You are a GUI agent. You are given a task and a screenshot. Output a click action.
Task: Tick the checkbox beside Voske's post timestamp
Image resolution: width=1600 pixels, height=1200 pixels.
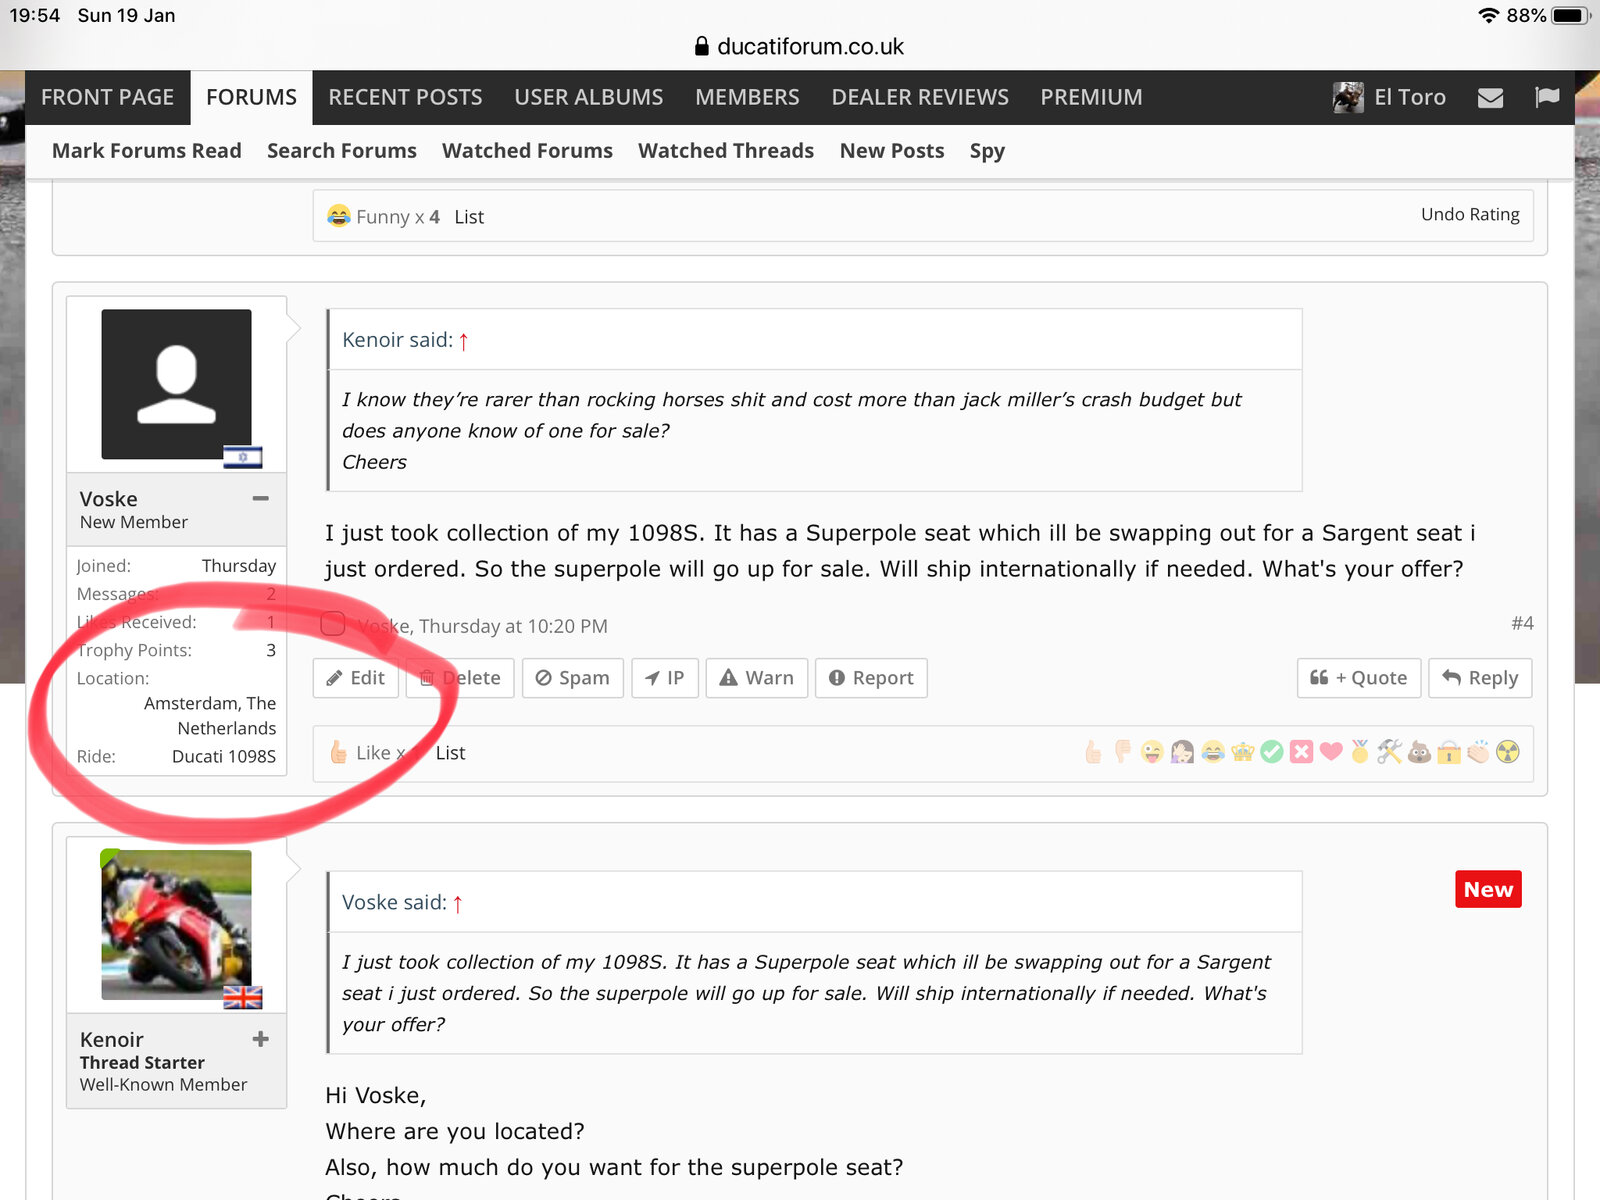[x=333, y=625]
